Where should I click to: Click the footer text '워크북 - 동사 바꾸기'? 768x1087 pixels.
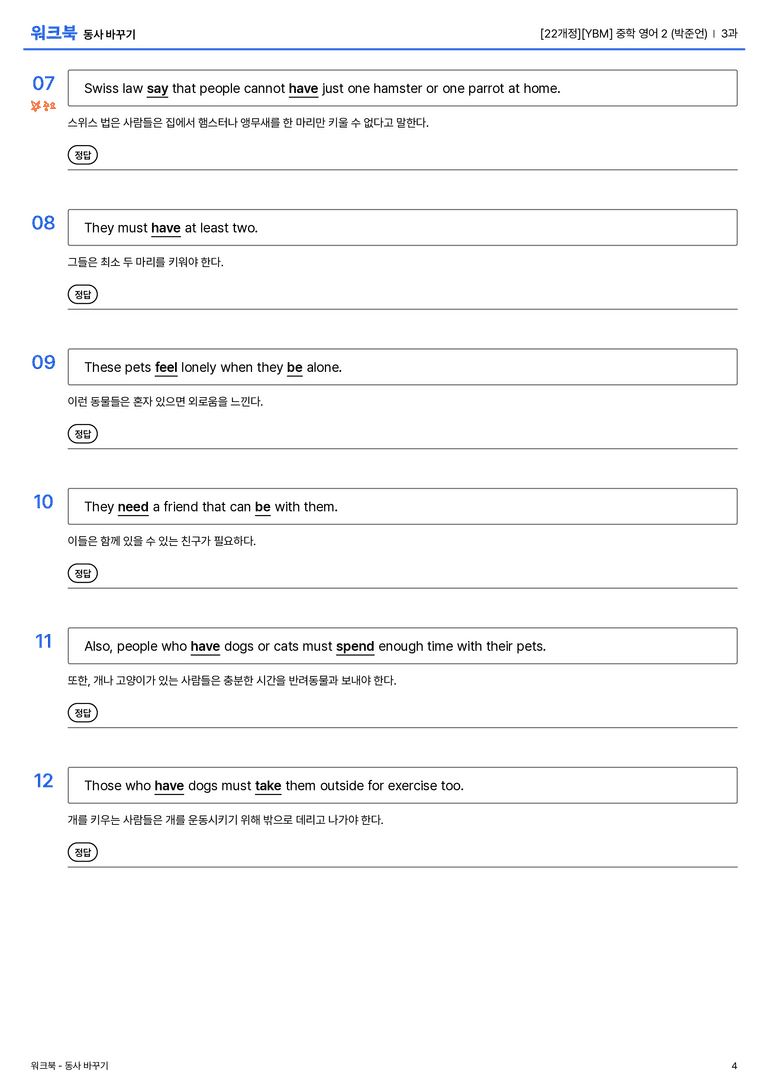click(x=69, y=1066)
